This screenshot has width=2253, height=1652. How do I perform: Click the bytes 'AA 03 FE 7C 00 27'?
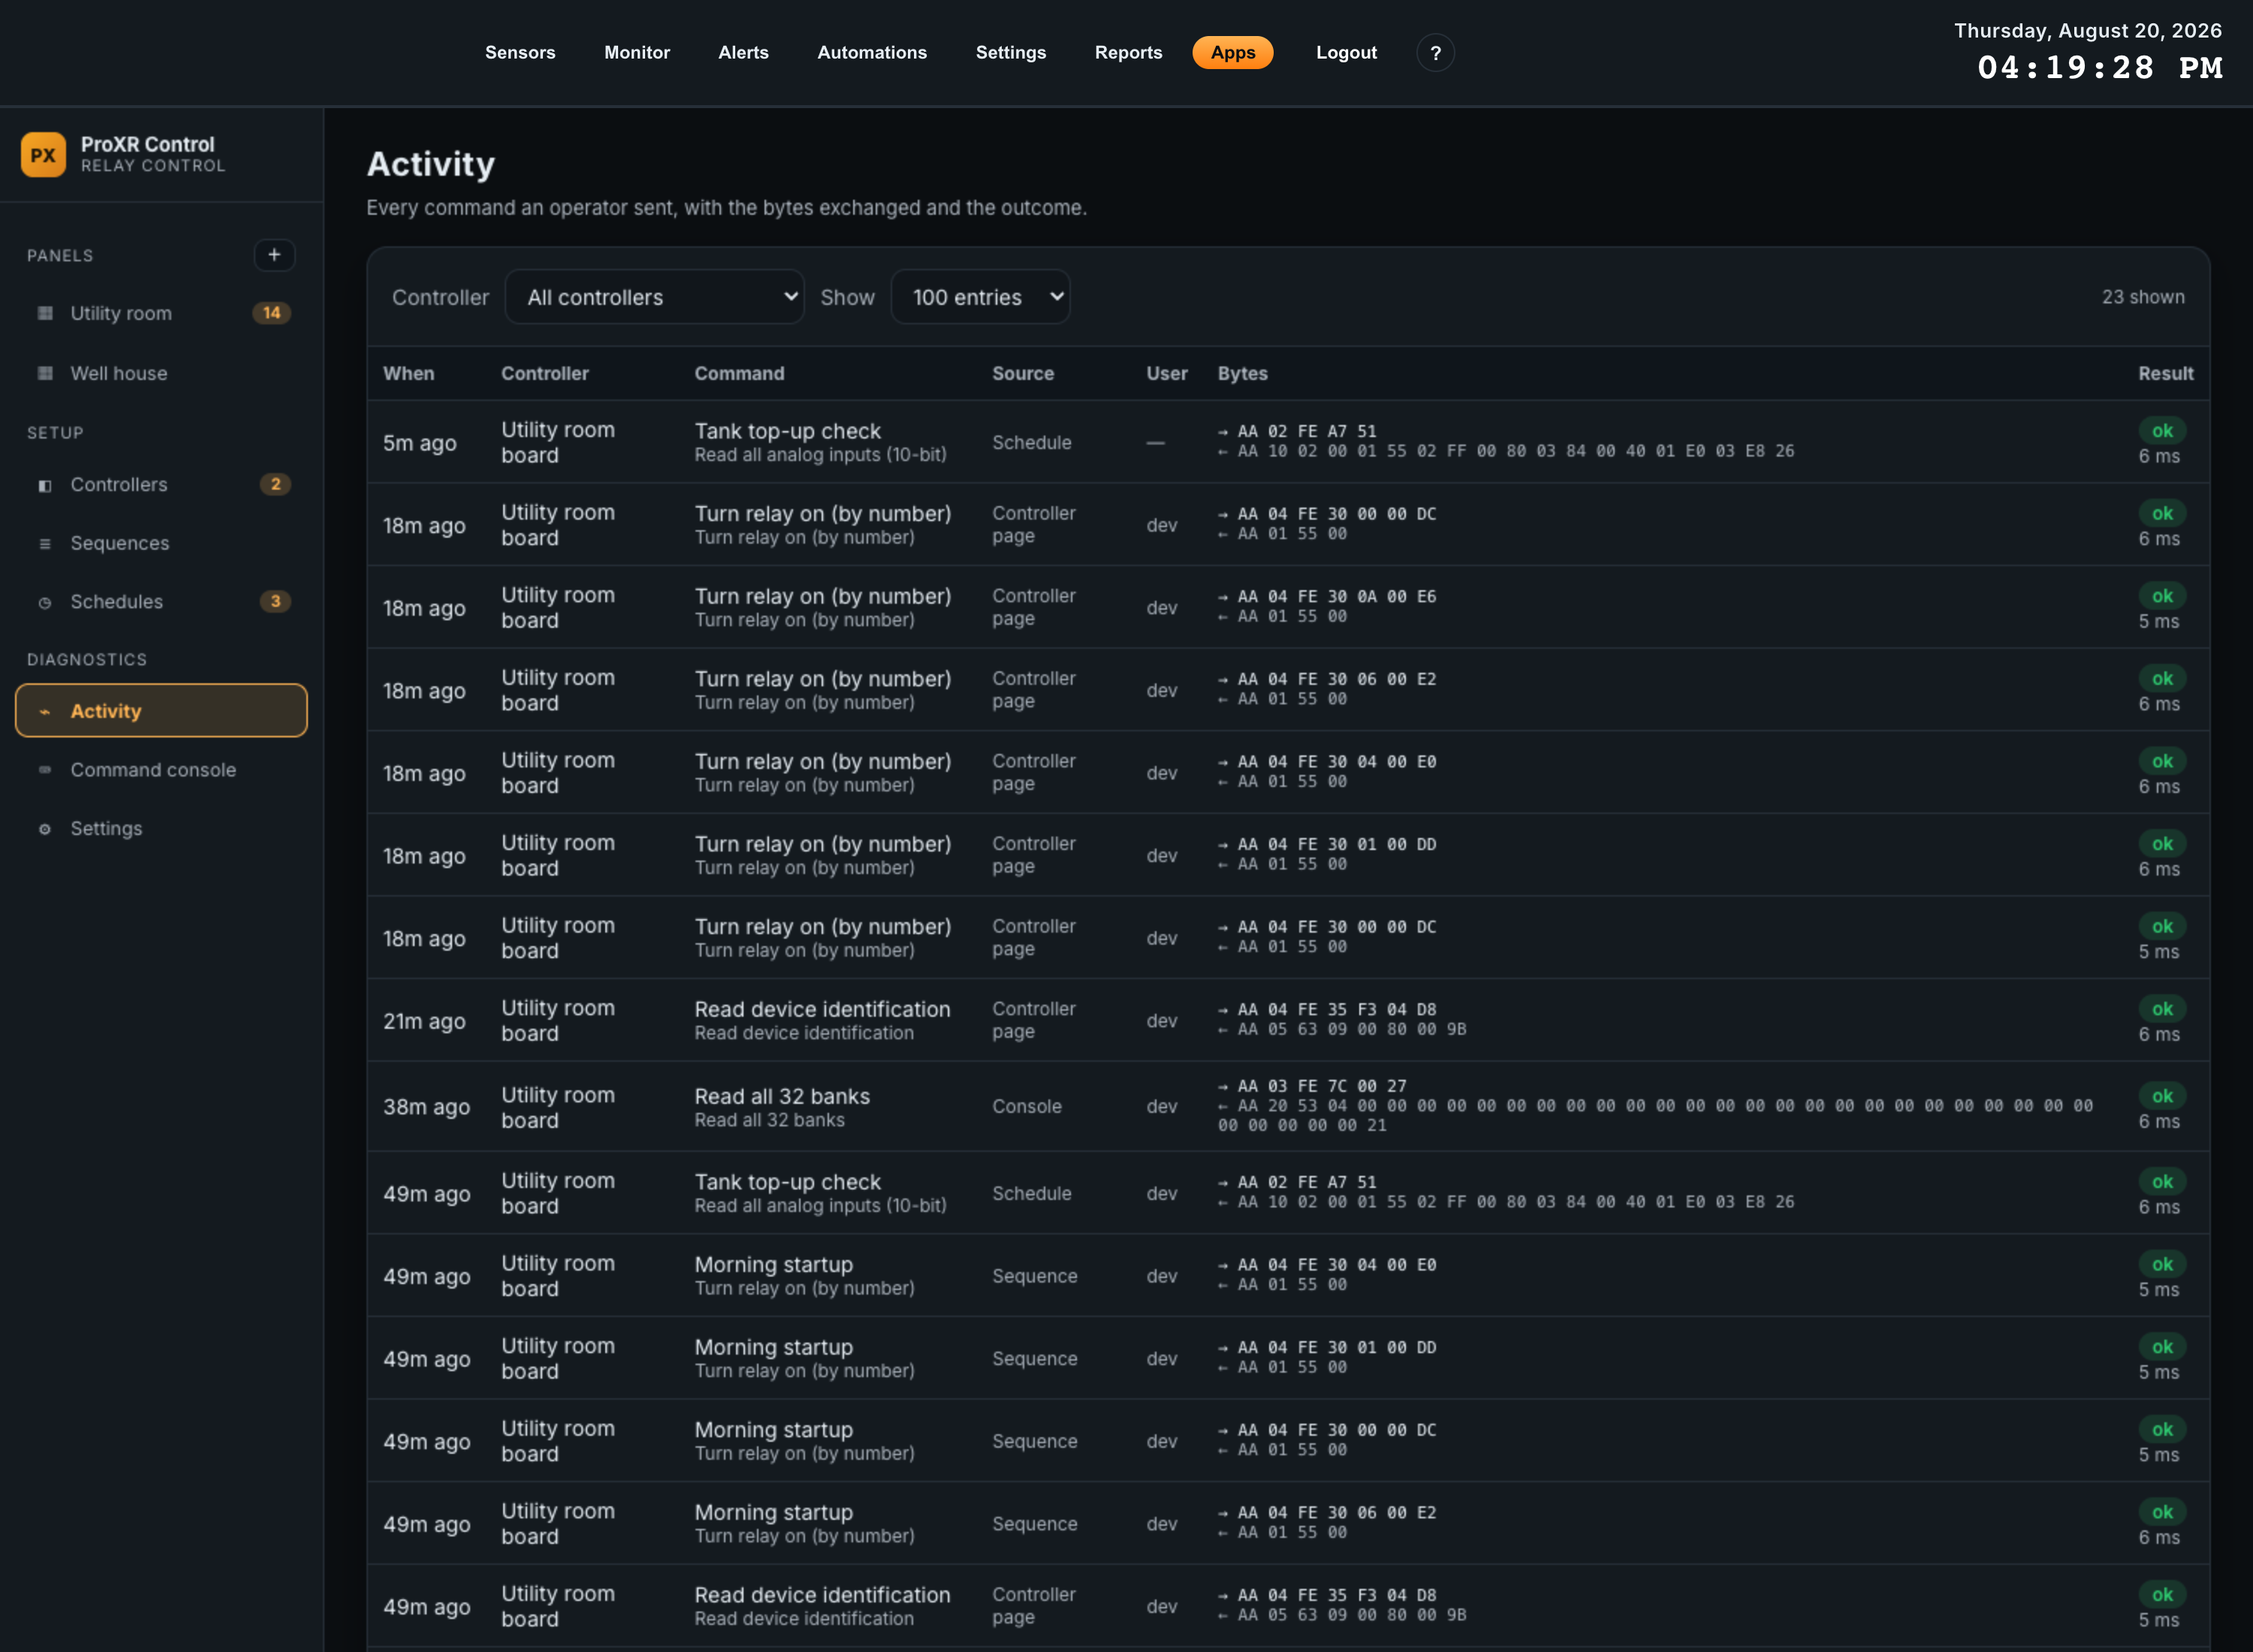tap(1322, 1086)
